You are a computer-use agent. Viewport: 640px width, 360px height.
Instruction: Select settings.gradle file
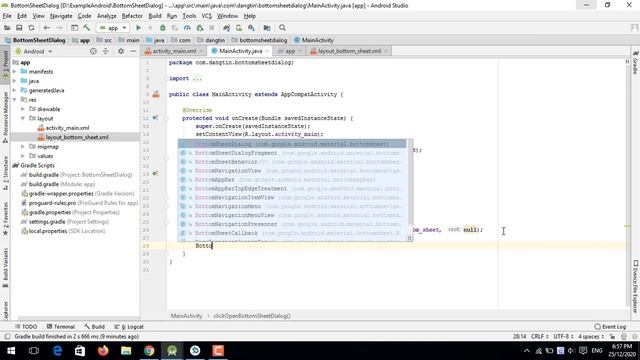[x=65, y=222]
